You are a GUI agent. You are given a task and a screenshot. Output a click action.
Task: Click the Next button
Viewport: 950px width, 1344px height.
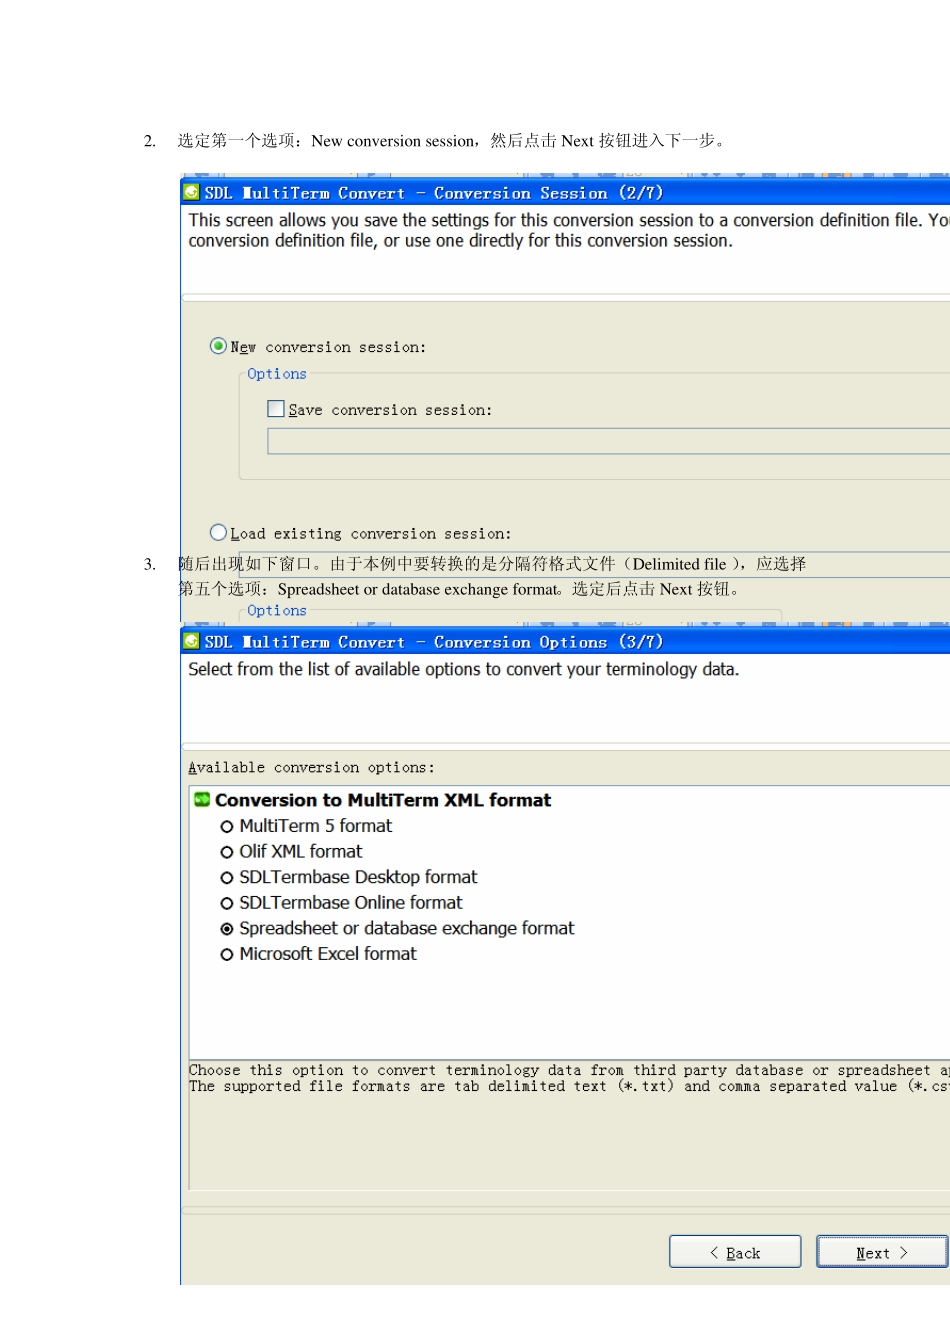click(x=882, y=1252)
